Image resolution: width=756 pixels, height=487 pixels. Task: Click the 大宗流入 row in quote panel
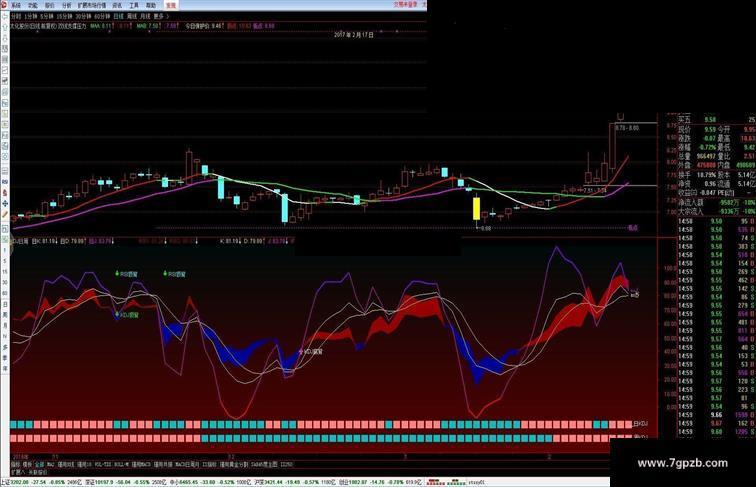click(x=716, y=211)
